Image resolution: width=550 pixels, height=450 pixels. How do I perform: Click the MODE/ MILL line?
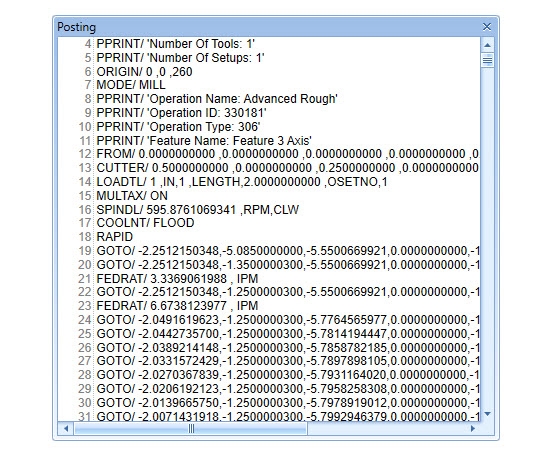(131, 85)
